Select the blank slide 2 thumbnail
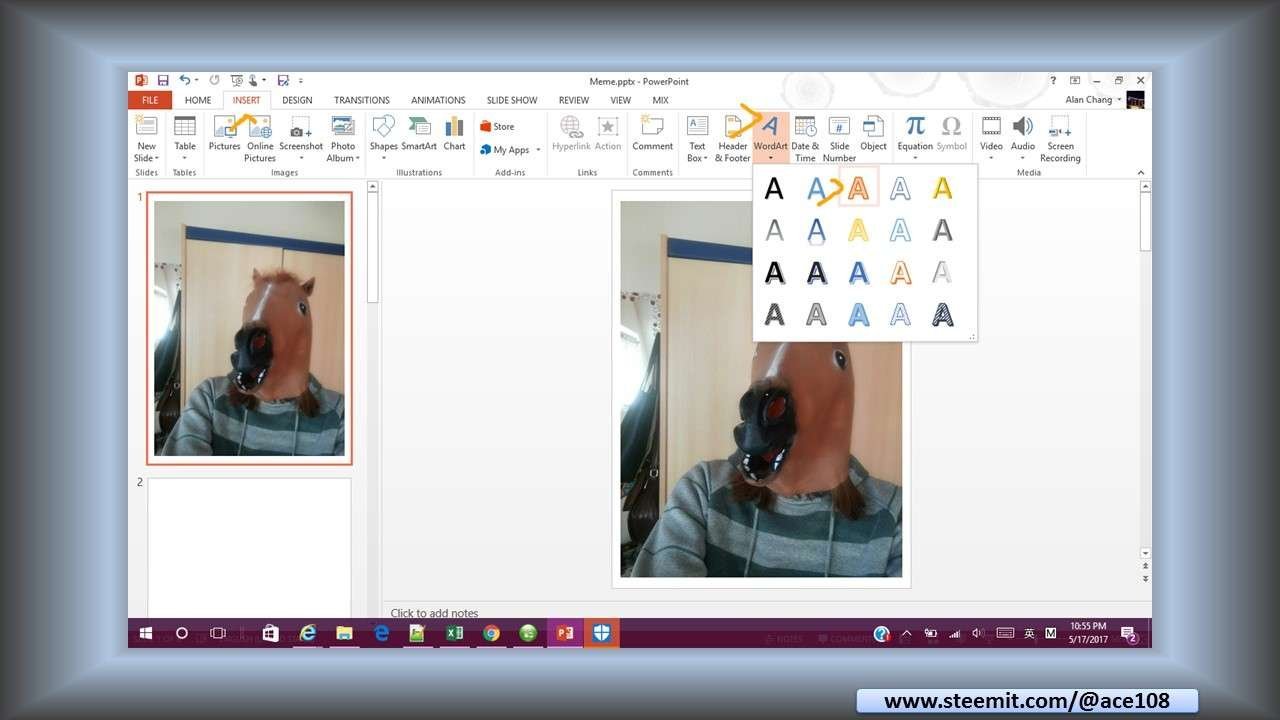Viewport: 1280px width, 720px height. pos(249,547)
